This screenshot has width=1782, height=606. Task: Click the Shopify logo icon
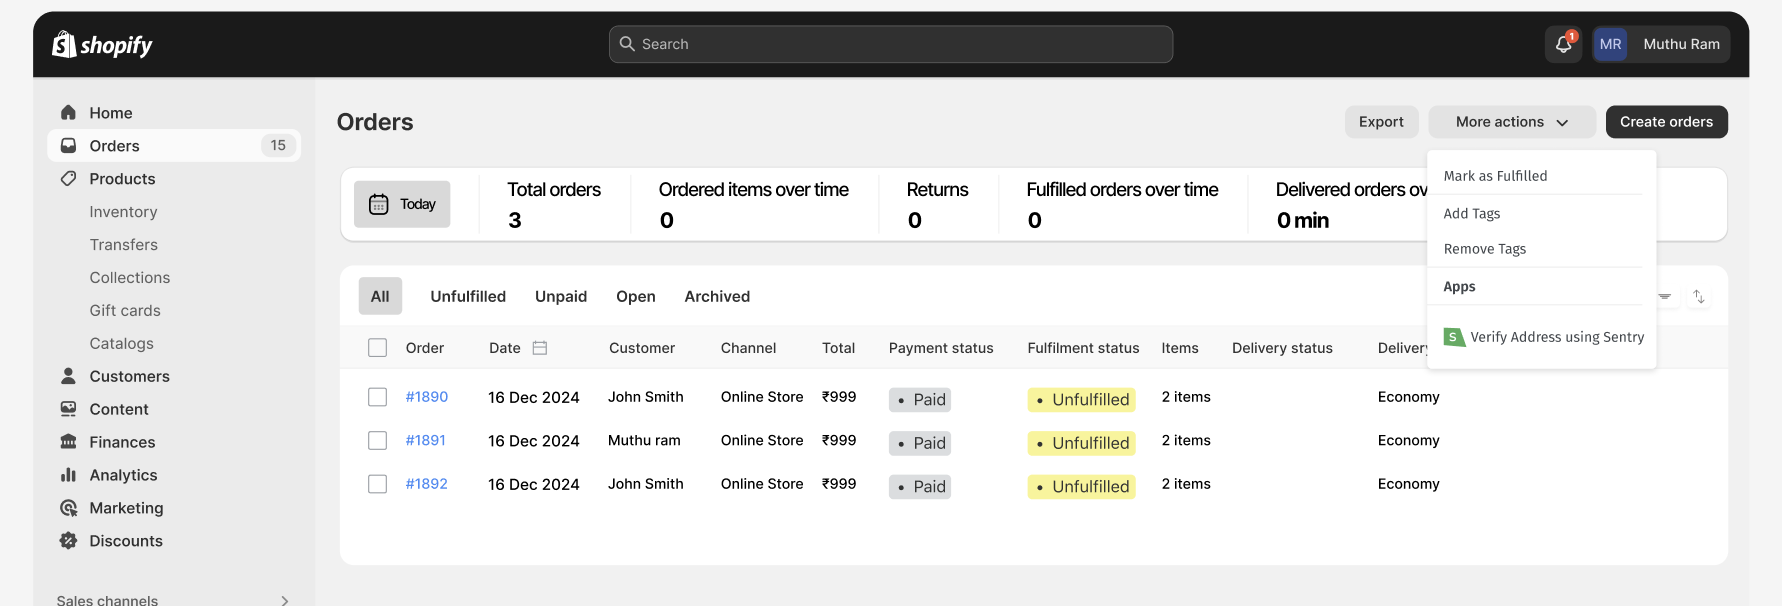pos(65,44)
